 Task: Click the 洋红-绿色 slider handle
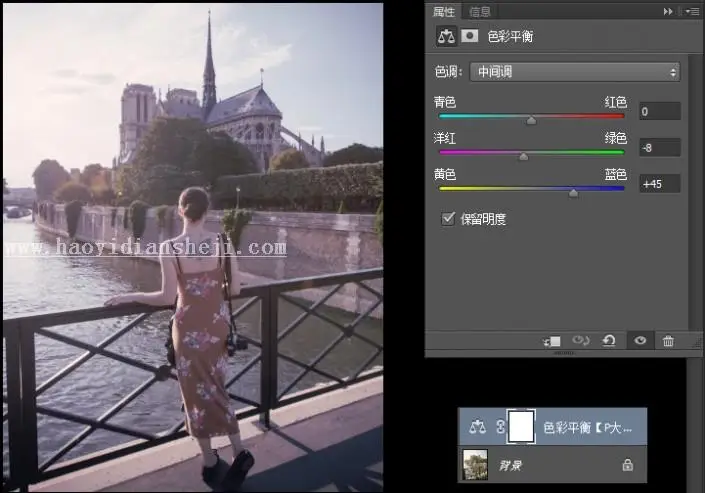pos(524,156)
